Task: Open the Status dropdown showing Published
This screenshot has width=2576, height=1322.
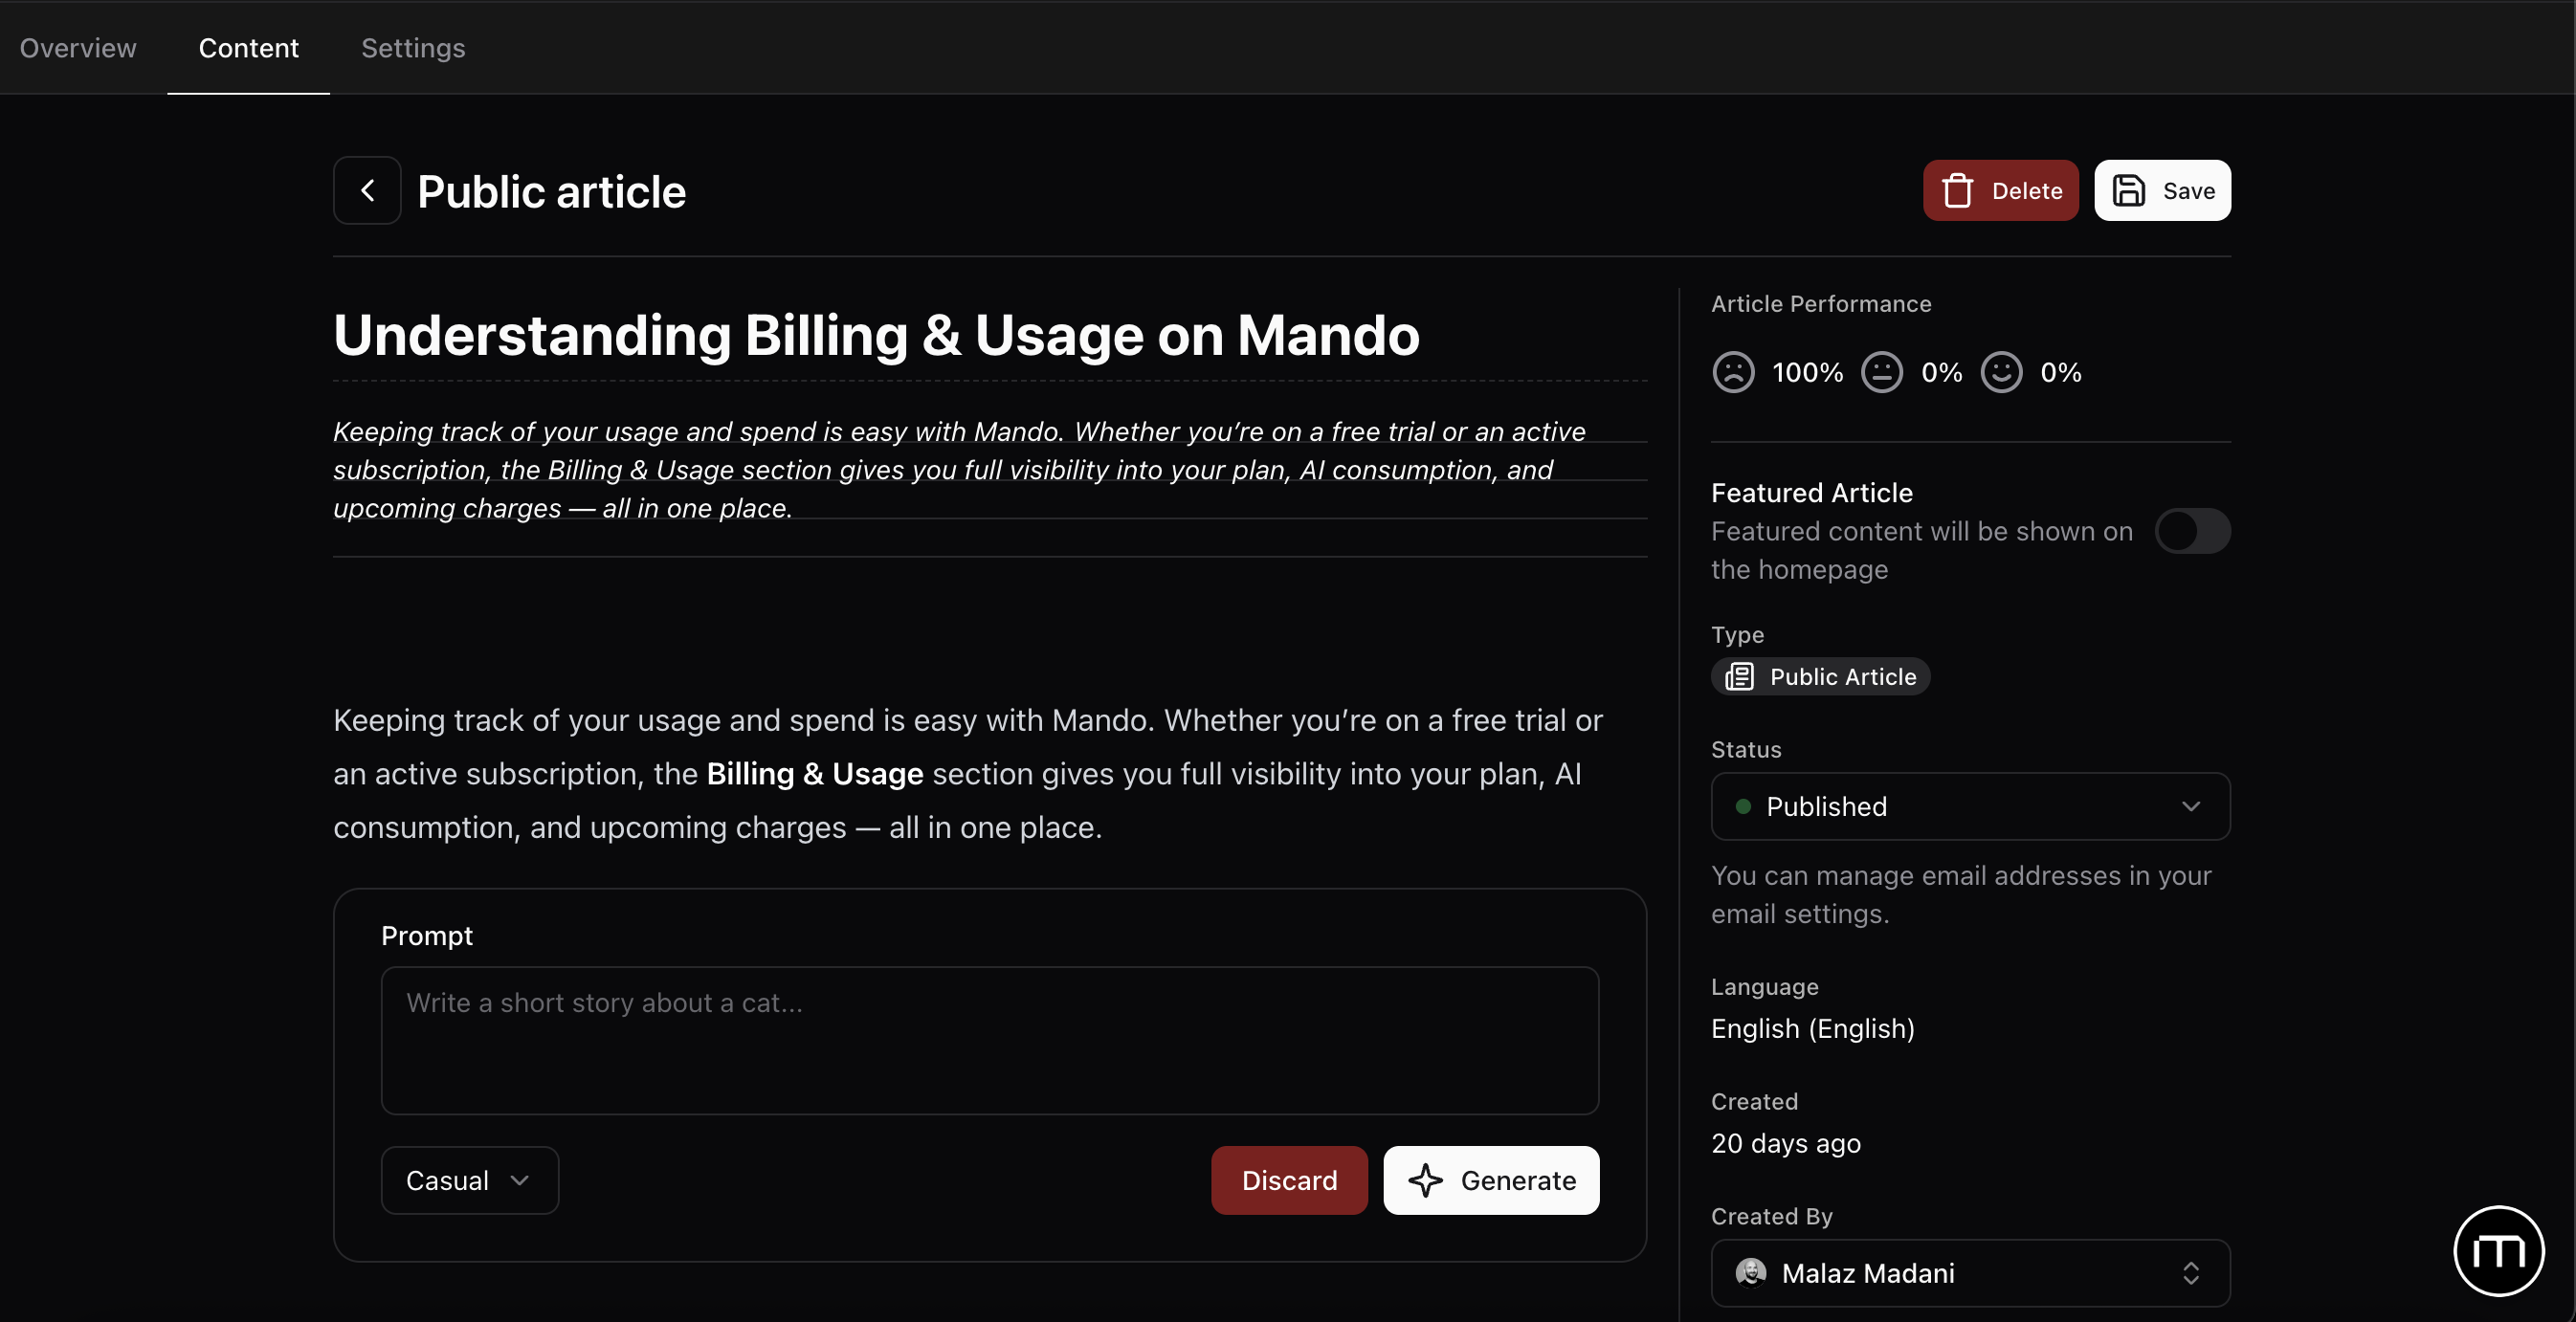Action: pyautogui.click(x=1970, y=806)
